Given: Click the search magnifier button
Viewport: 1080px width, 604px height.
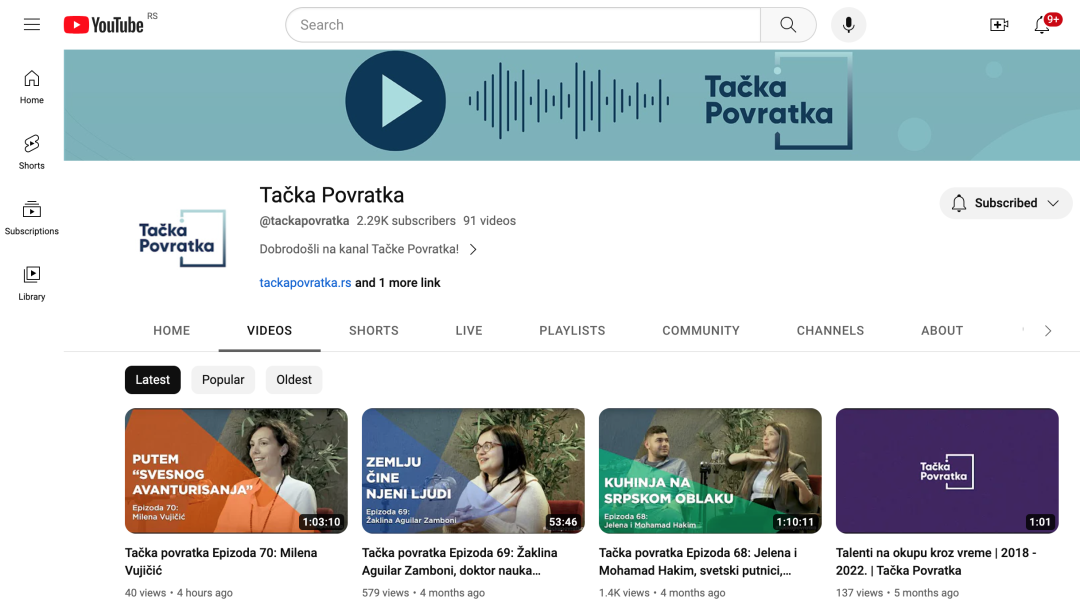Looking at the screenshot, I should coord(788,25).
